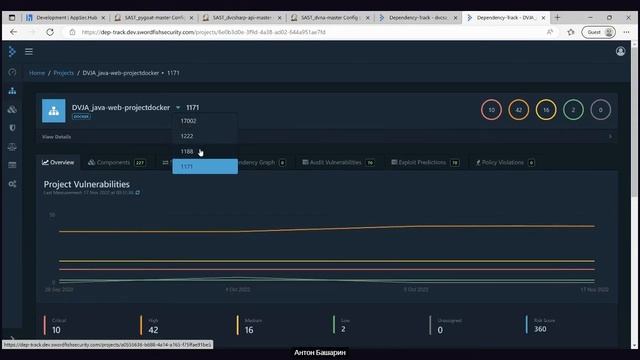Select version 1222 from dropdown
Image resolution: width=640 pixels, height=360 pixels.
(x=205, y=136)
